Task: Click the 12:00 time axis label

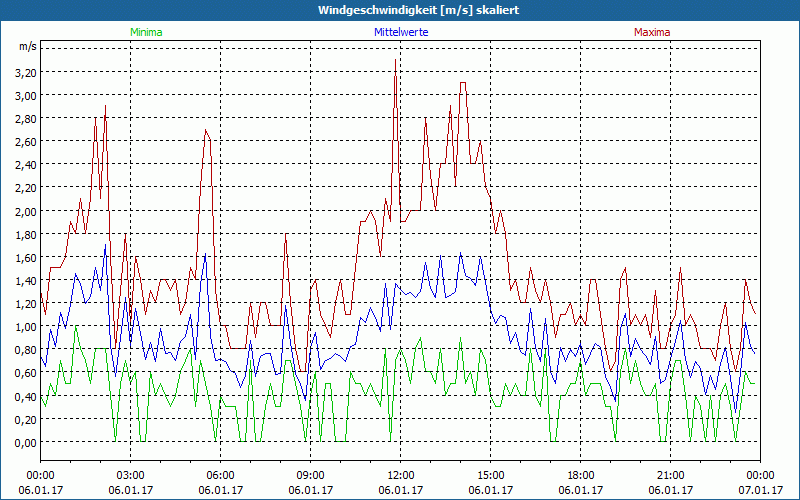Action: coord(401,476)
